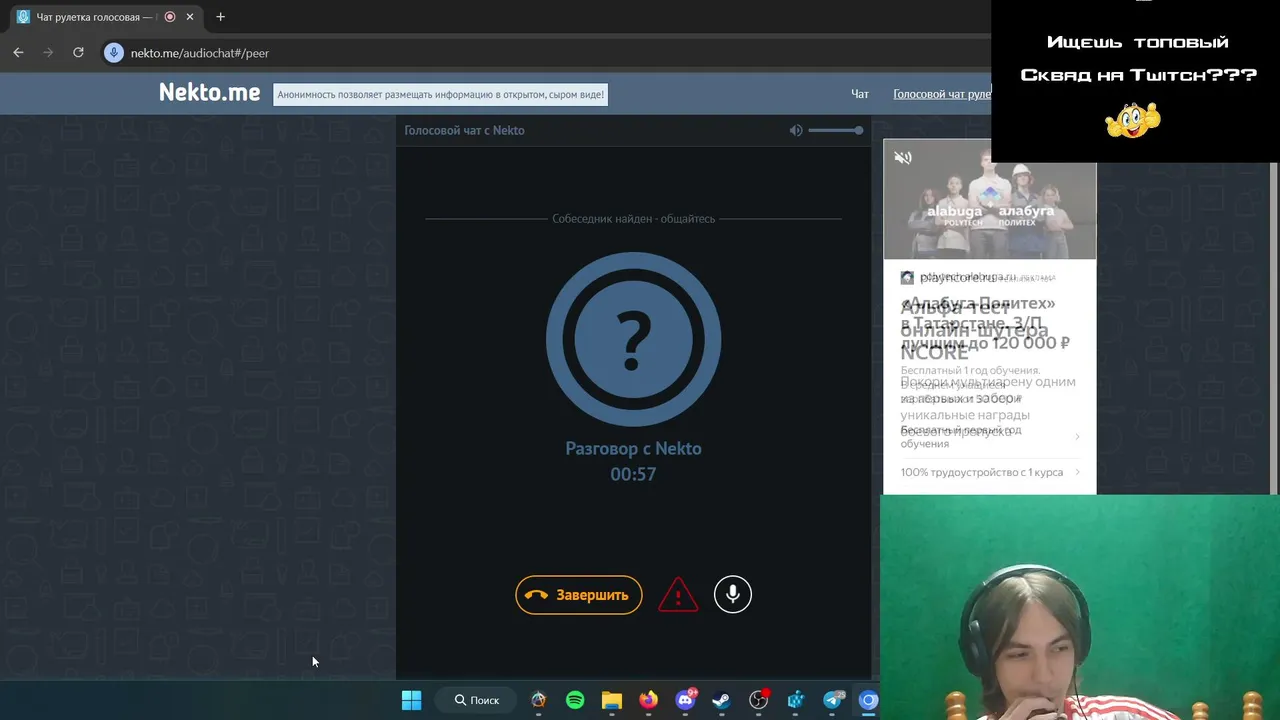The width and height of the screenshot is (1280, 720).
Task: Click the Nekto.me logo
Action: (209, 93)
